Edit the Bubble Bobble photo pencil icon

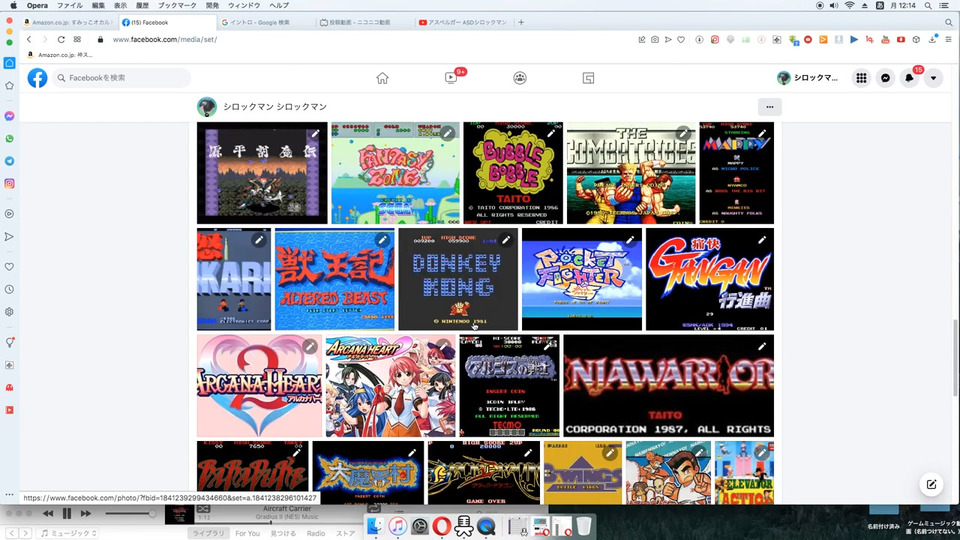[x=550, y=133]
